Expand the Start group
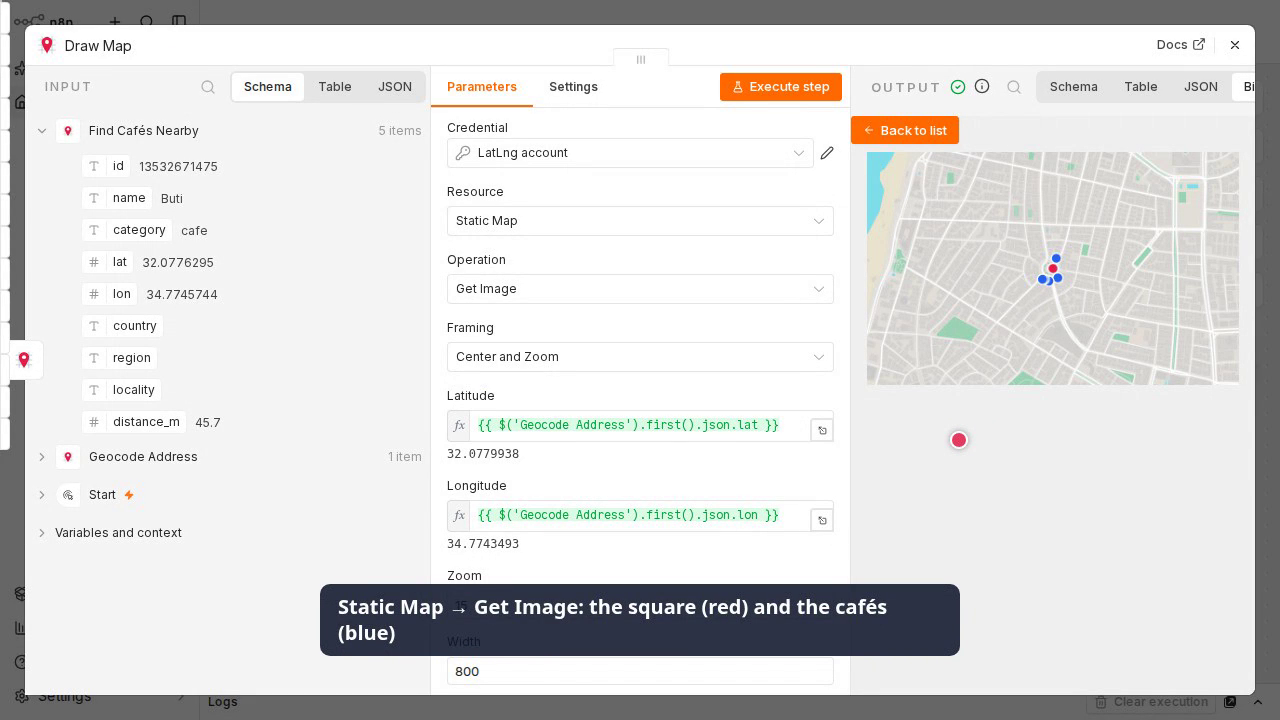 (x=42, y=495)
